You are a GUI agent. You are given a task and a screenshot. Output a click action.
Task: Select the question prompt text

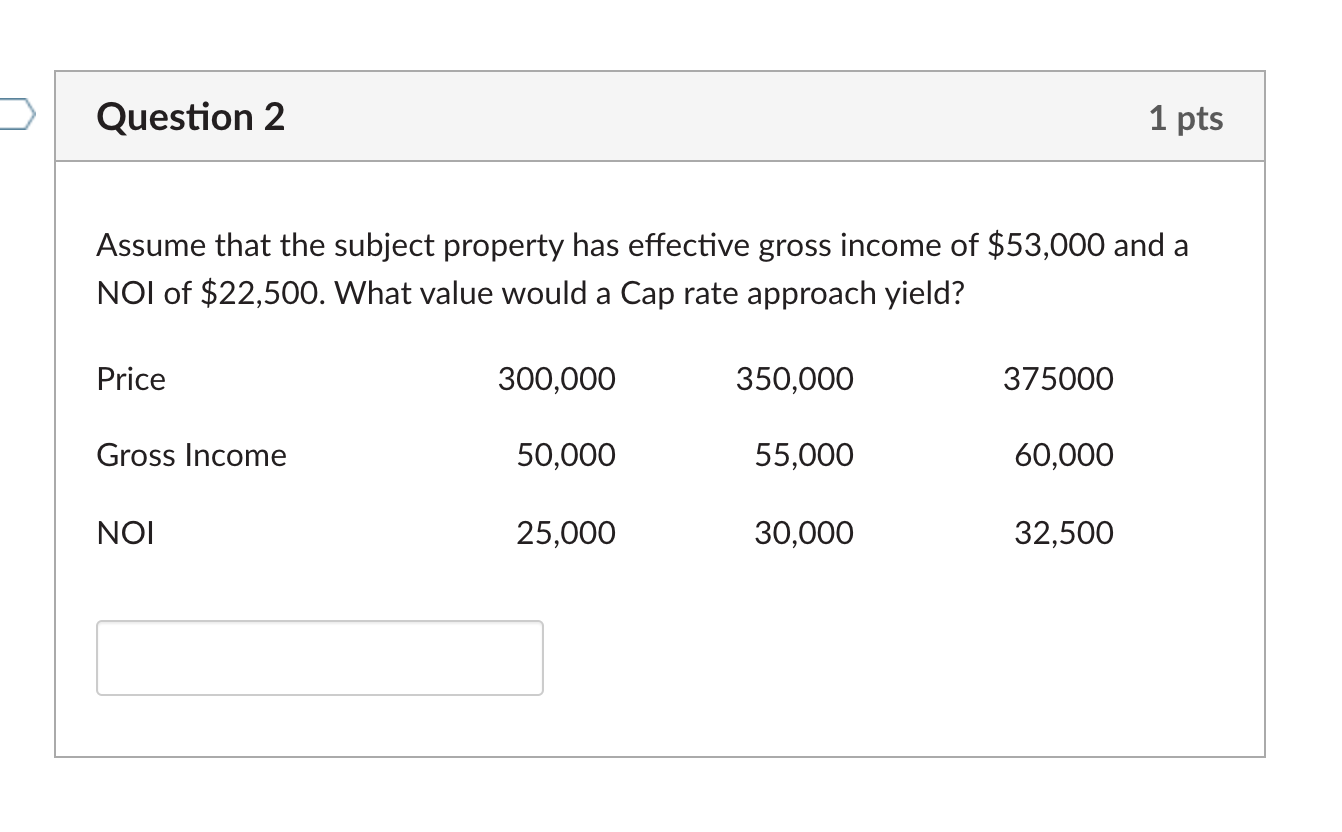[x=640, y=268]
